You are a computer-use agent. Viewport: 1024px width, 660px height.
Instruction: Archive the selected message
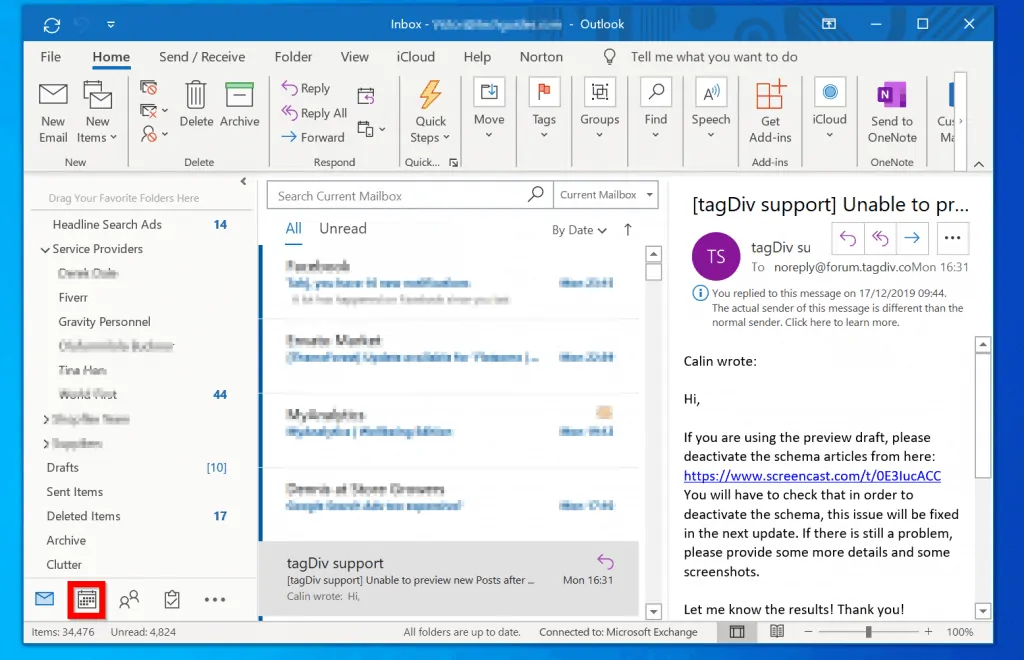(240, 110)
